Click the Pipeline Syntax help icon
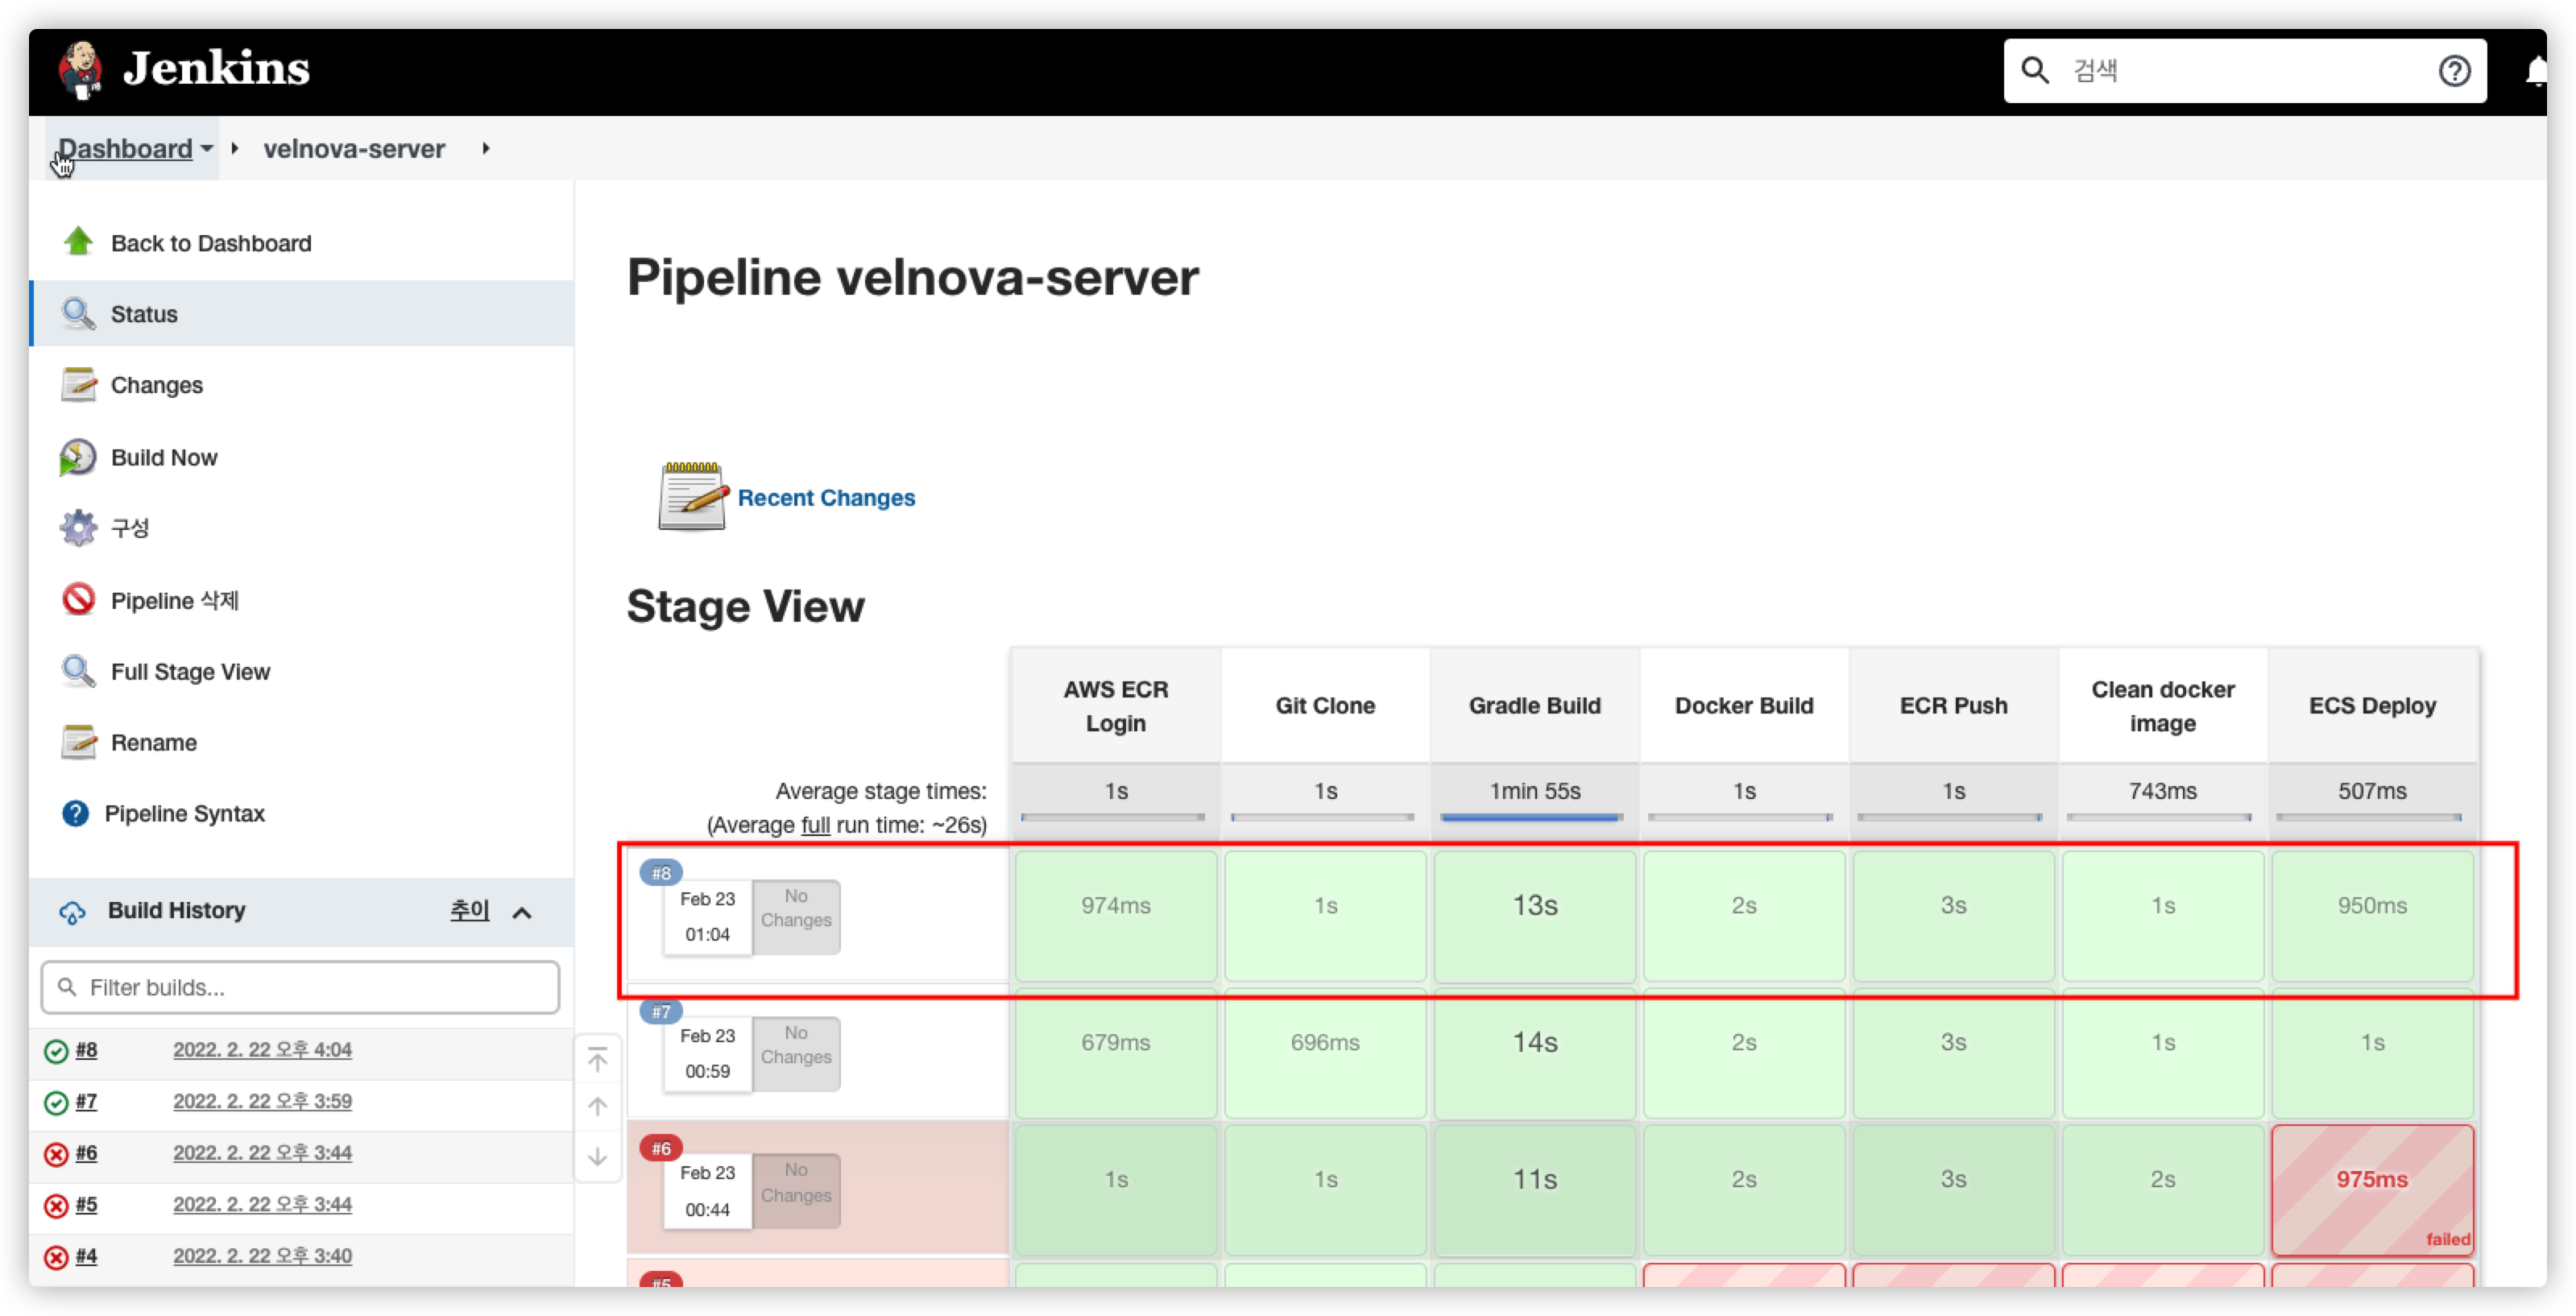Screen dimensions: 2576x1316 pyautogui.click(x=75, y=813)
